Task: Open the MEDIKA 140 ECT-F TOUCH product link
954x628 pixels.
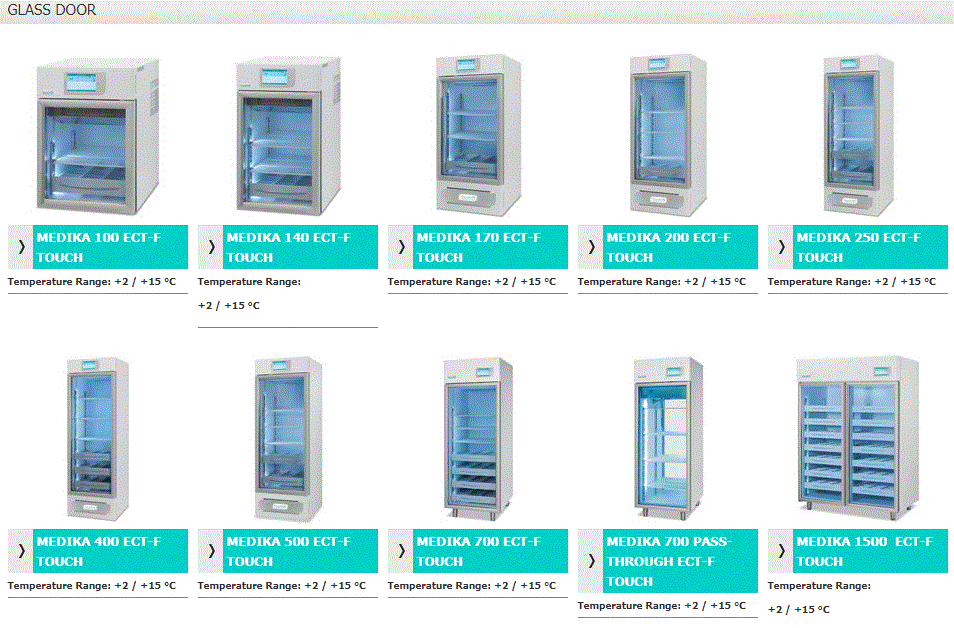Action: [300, 247]
